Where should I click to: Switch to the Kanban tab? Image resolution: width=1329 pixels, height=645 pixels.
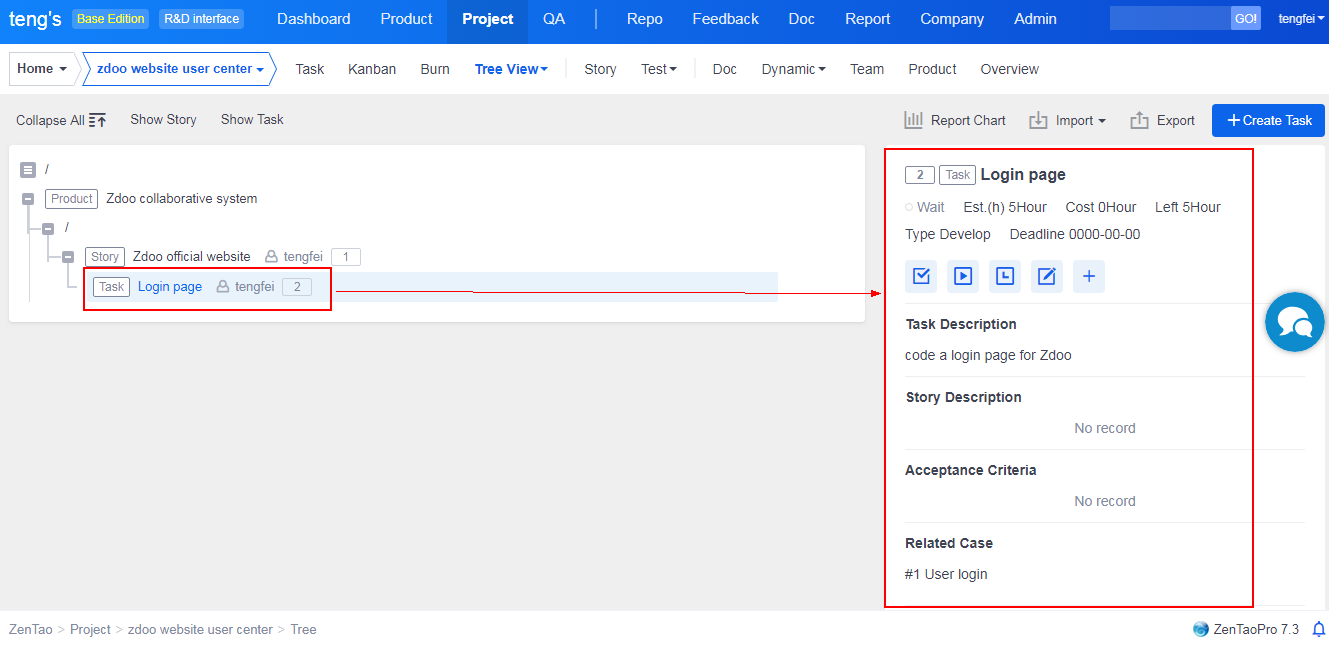(372, 69)
